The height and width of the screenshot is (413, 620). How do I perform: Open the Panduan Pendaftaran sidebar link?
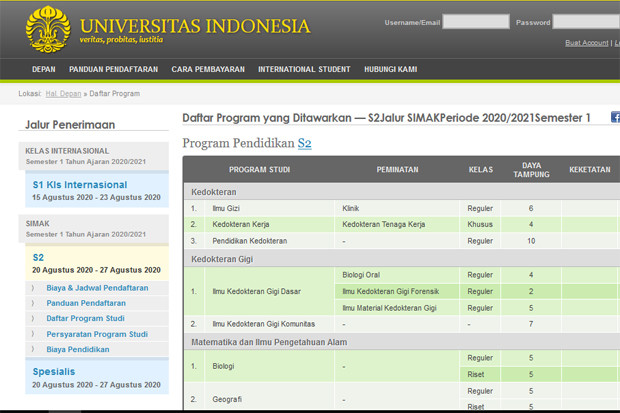click(x=86, y=303)
